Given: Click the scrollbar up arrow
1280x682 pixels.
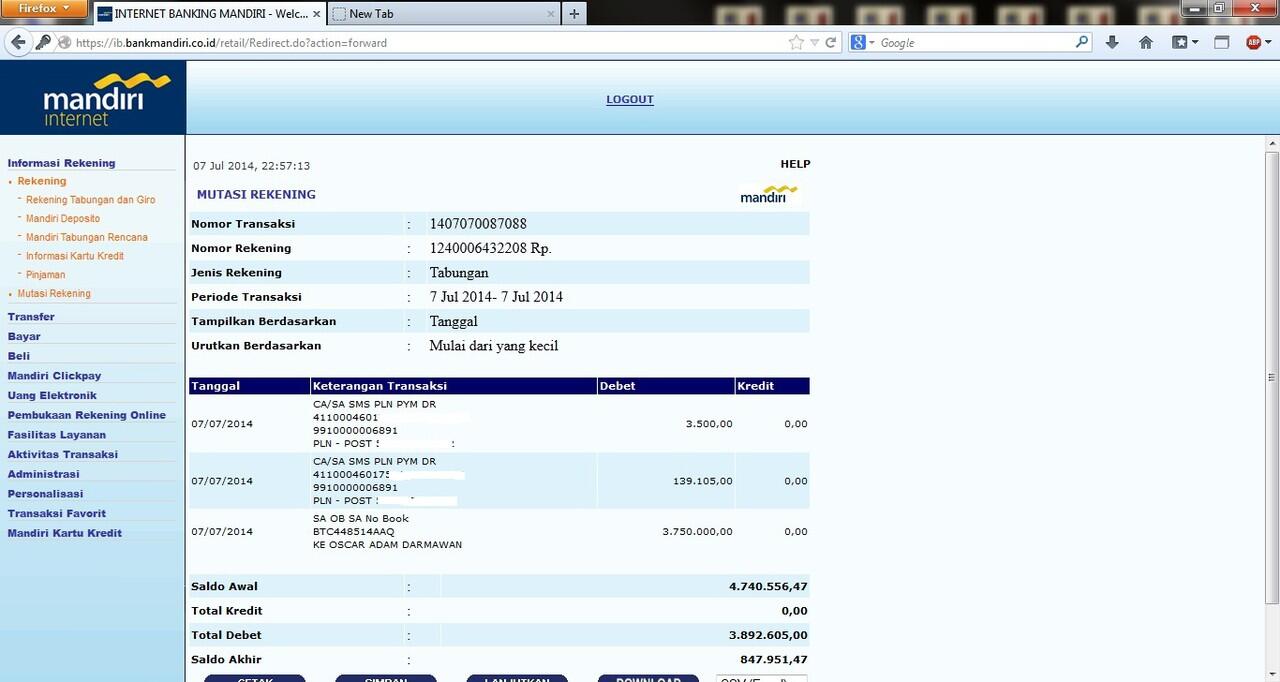Looking at the screenshot, I should (x=1272, y=143).
